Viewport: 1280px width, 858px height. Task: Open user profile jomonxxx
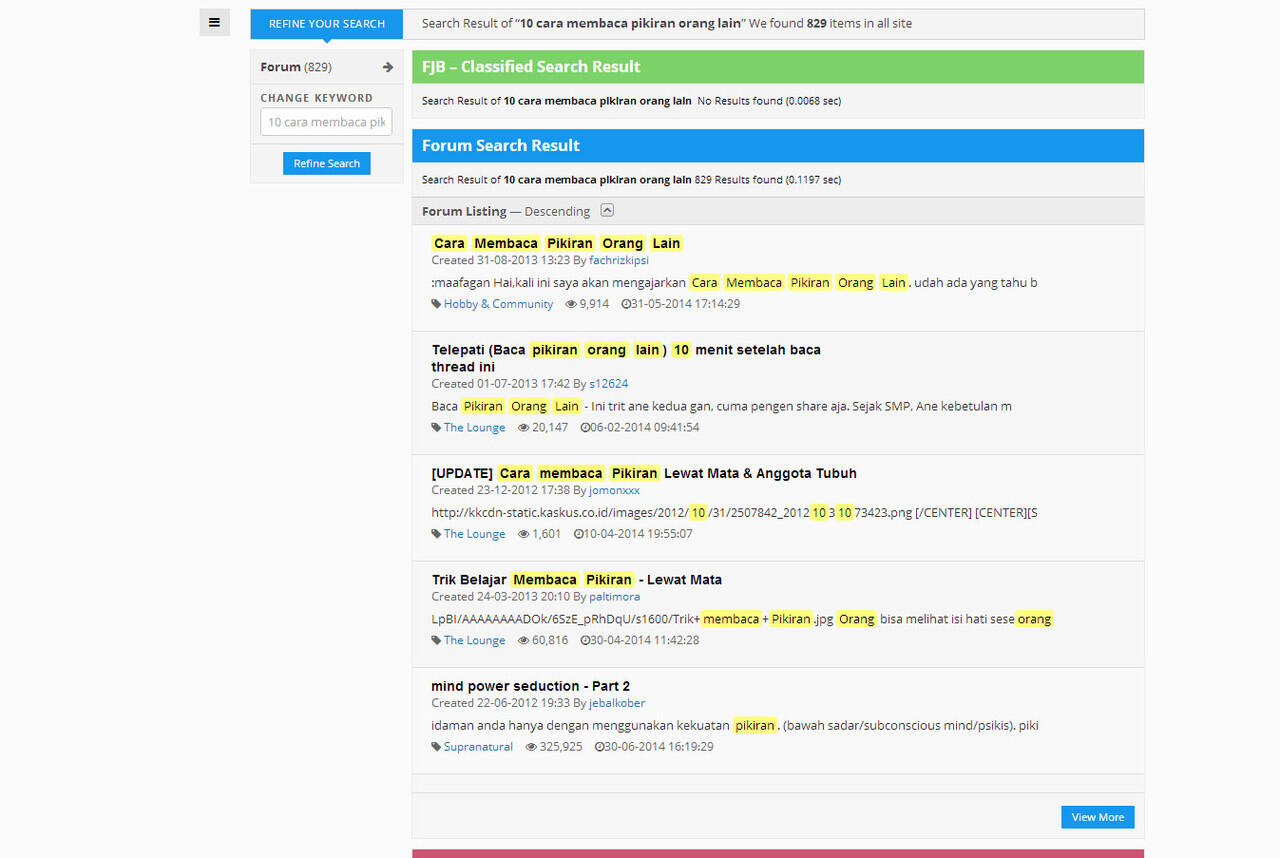pos(615,490)
